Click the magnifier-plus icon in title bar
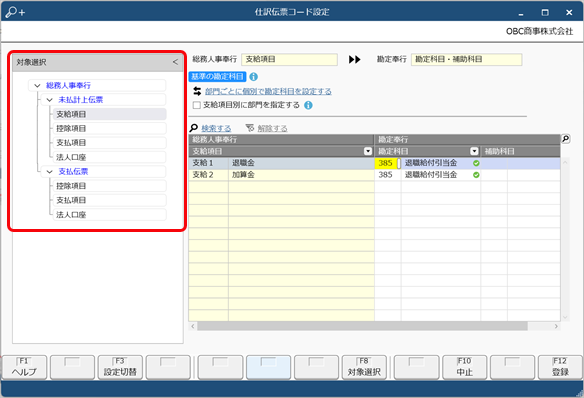Viewport: 584px width, 398px height. pos(15,12)
